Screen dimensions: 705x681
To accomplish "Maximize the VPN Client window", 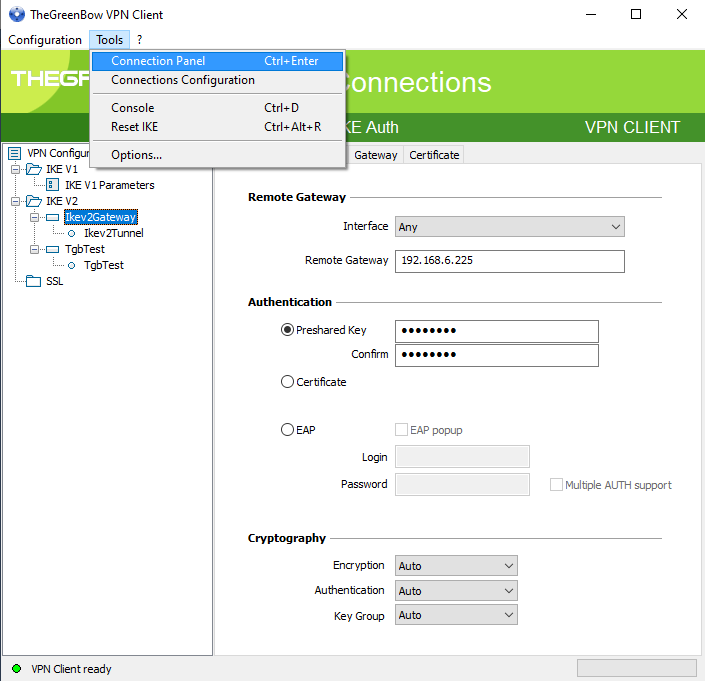I will [x=636, y=14].
